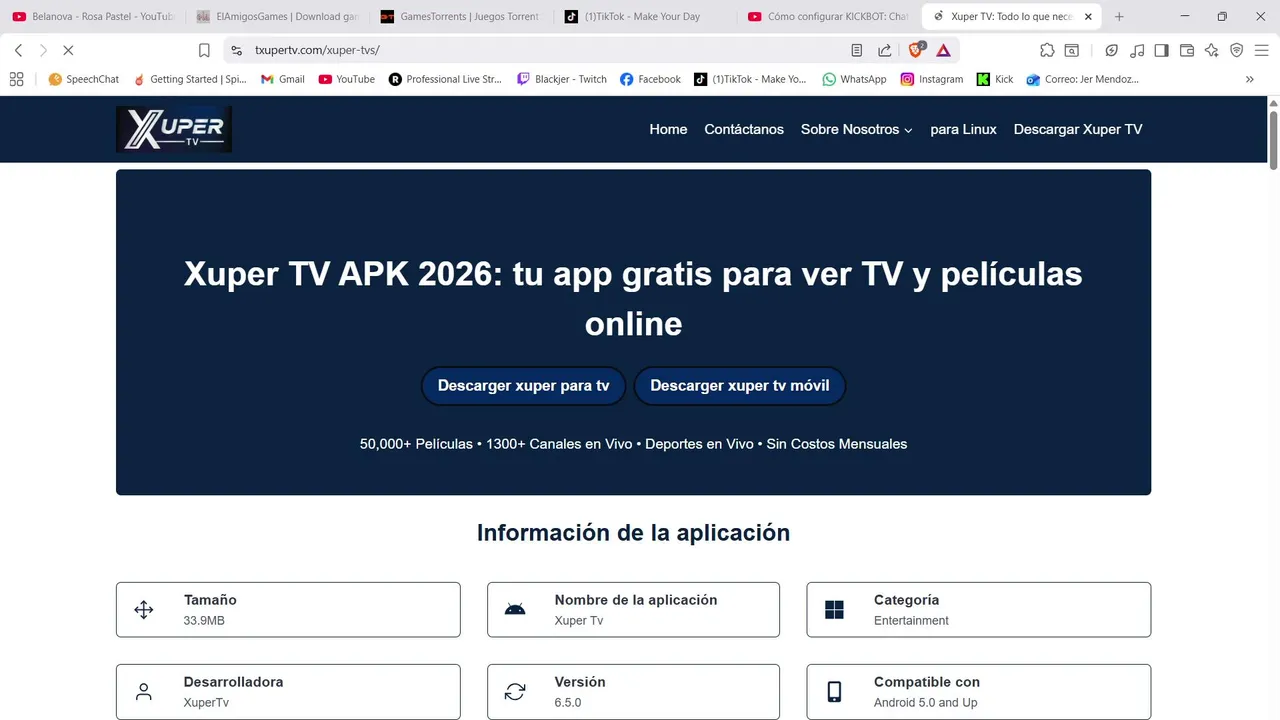The image size is (1280, 720).
Task: Switch to Belanova - Rosa Pastel YouTube tab
Action: (x=92, y=17)
